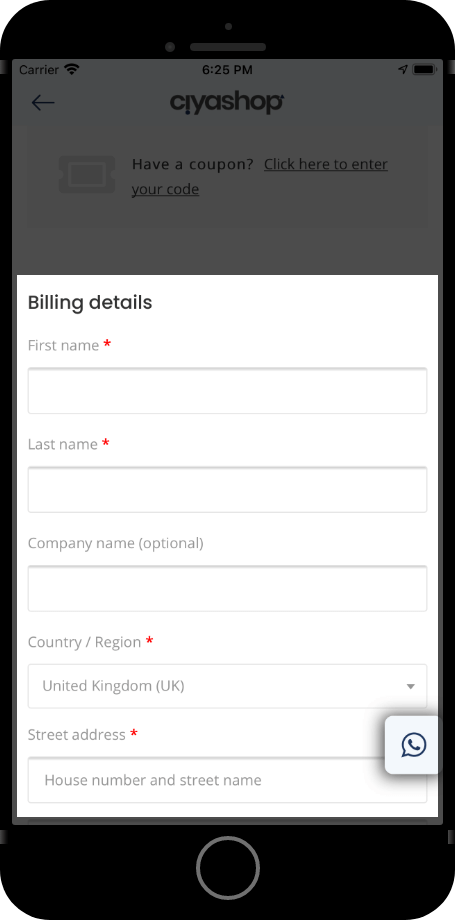Screen dimensions: 456x920
Task: Tap the ciyashop logo
Action: coord(227,103)
